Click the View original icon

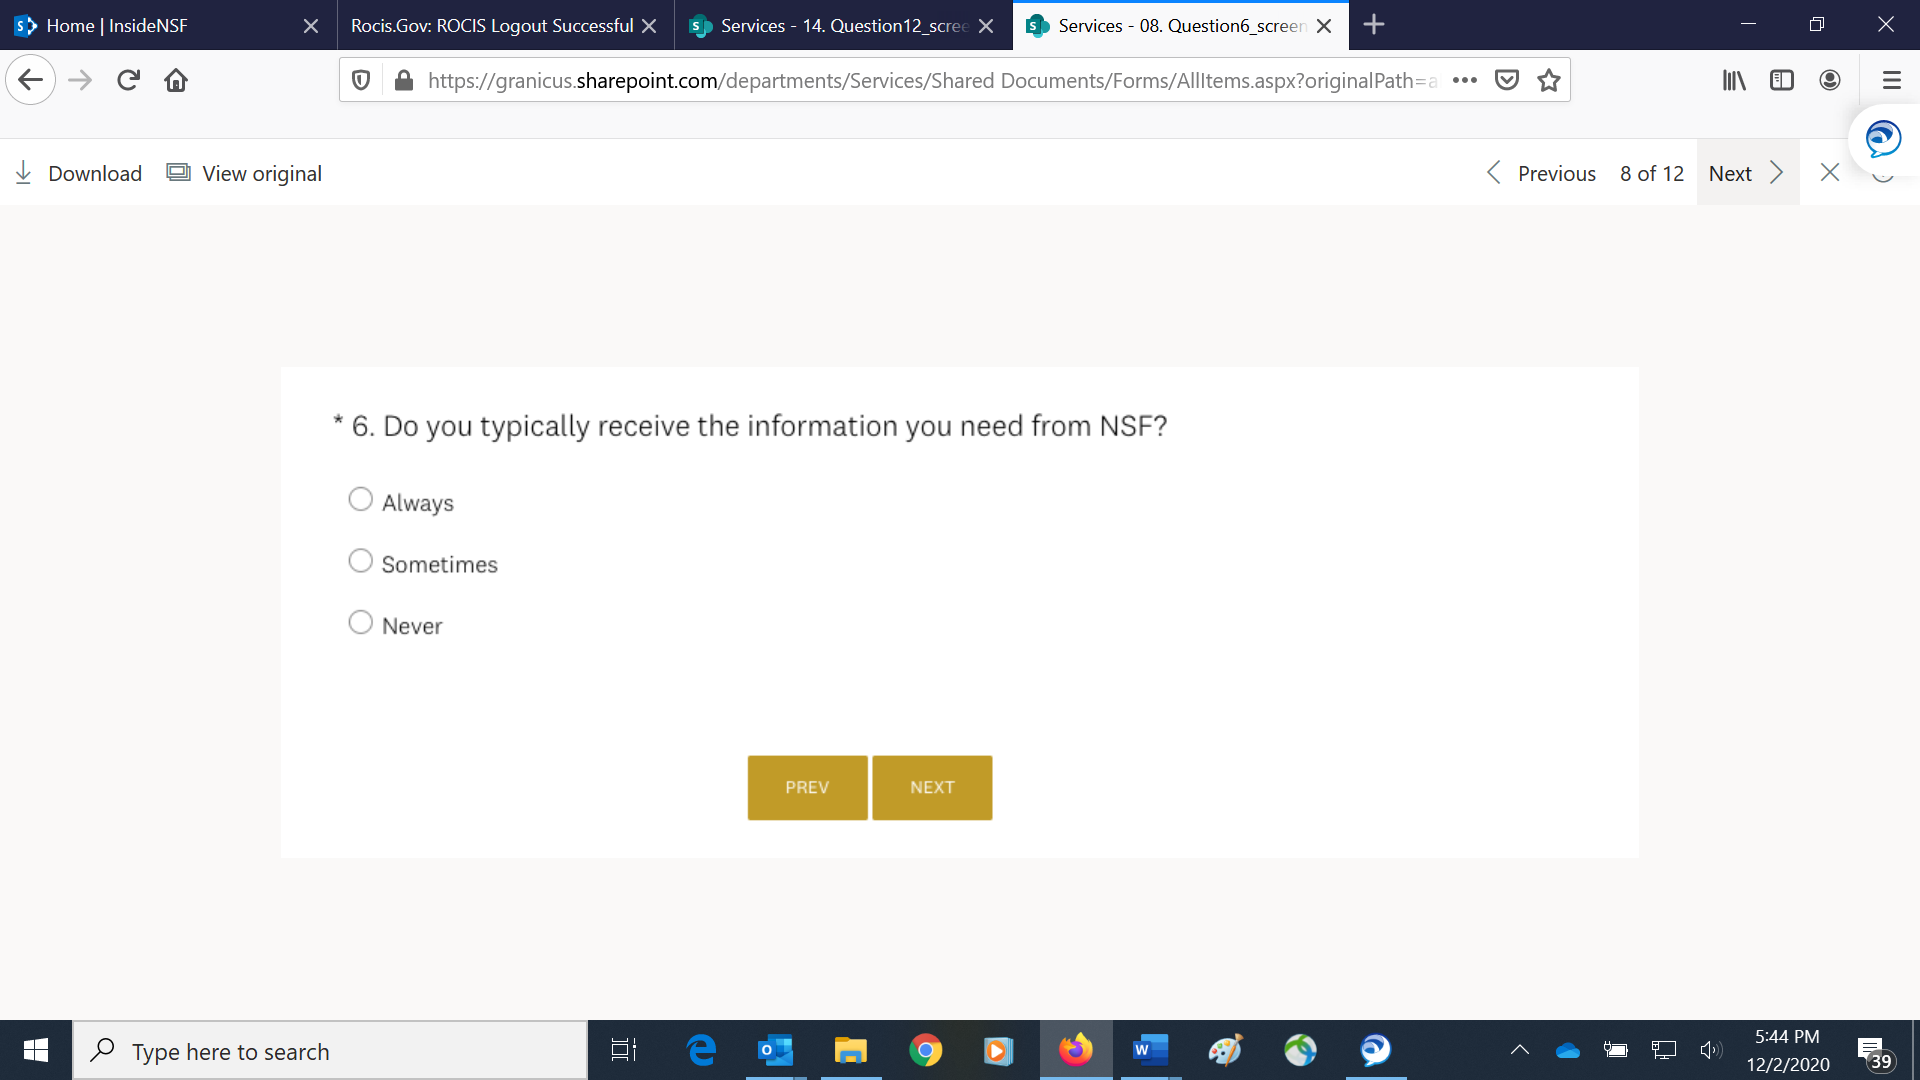coord(178,173)
